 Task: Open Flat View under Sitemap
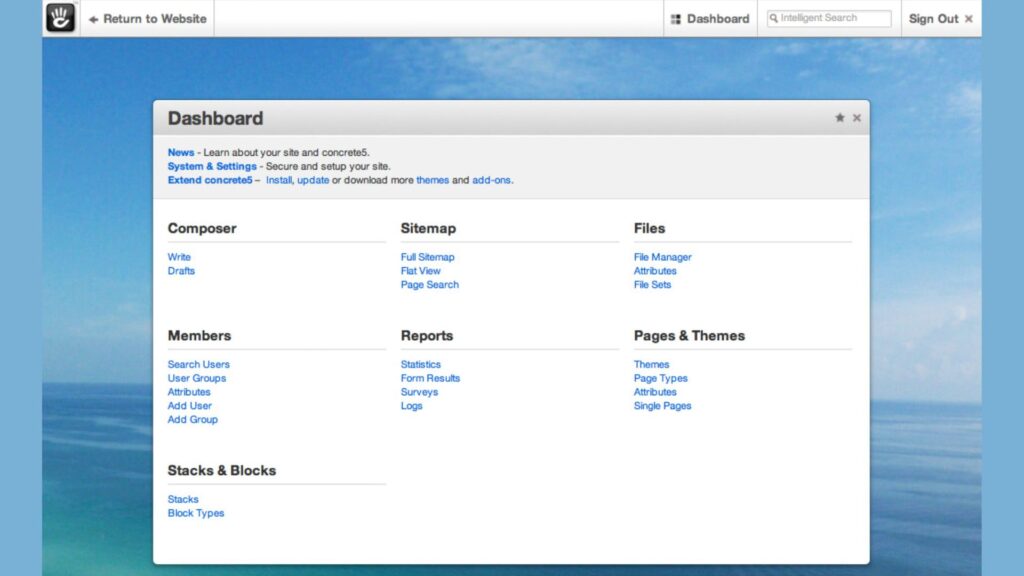(x=421, y=270)
